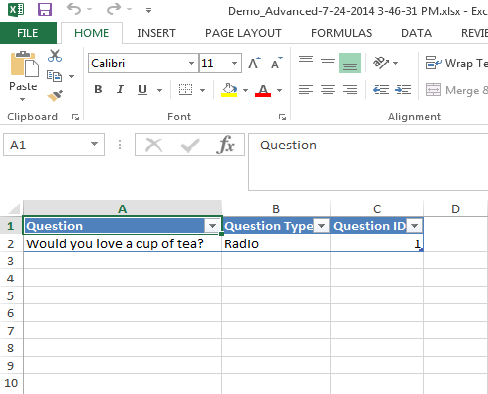
Task: Toggle Italic formatting
Action: [120, 89]
